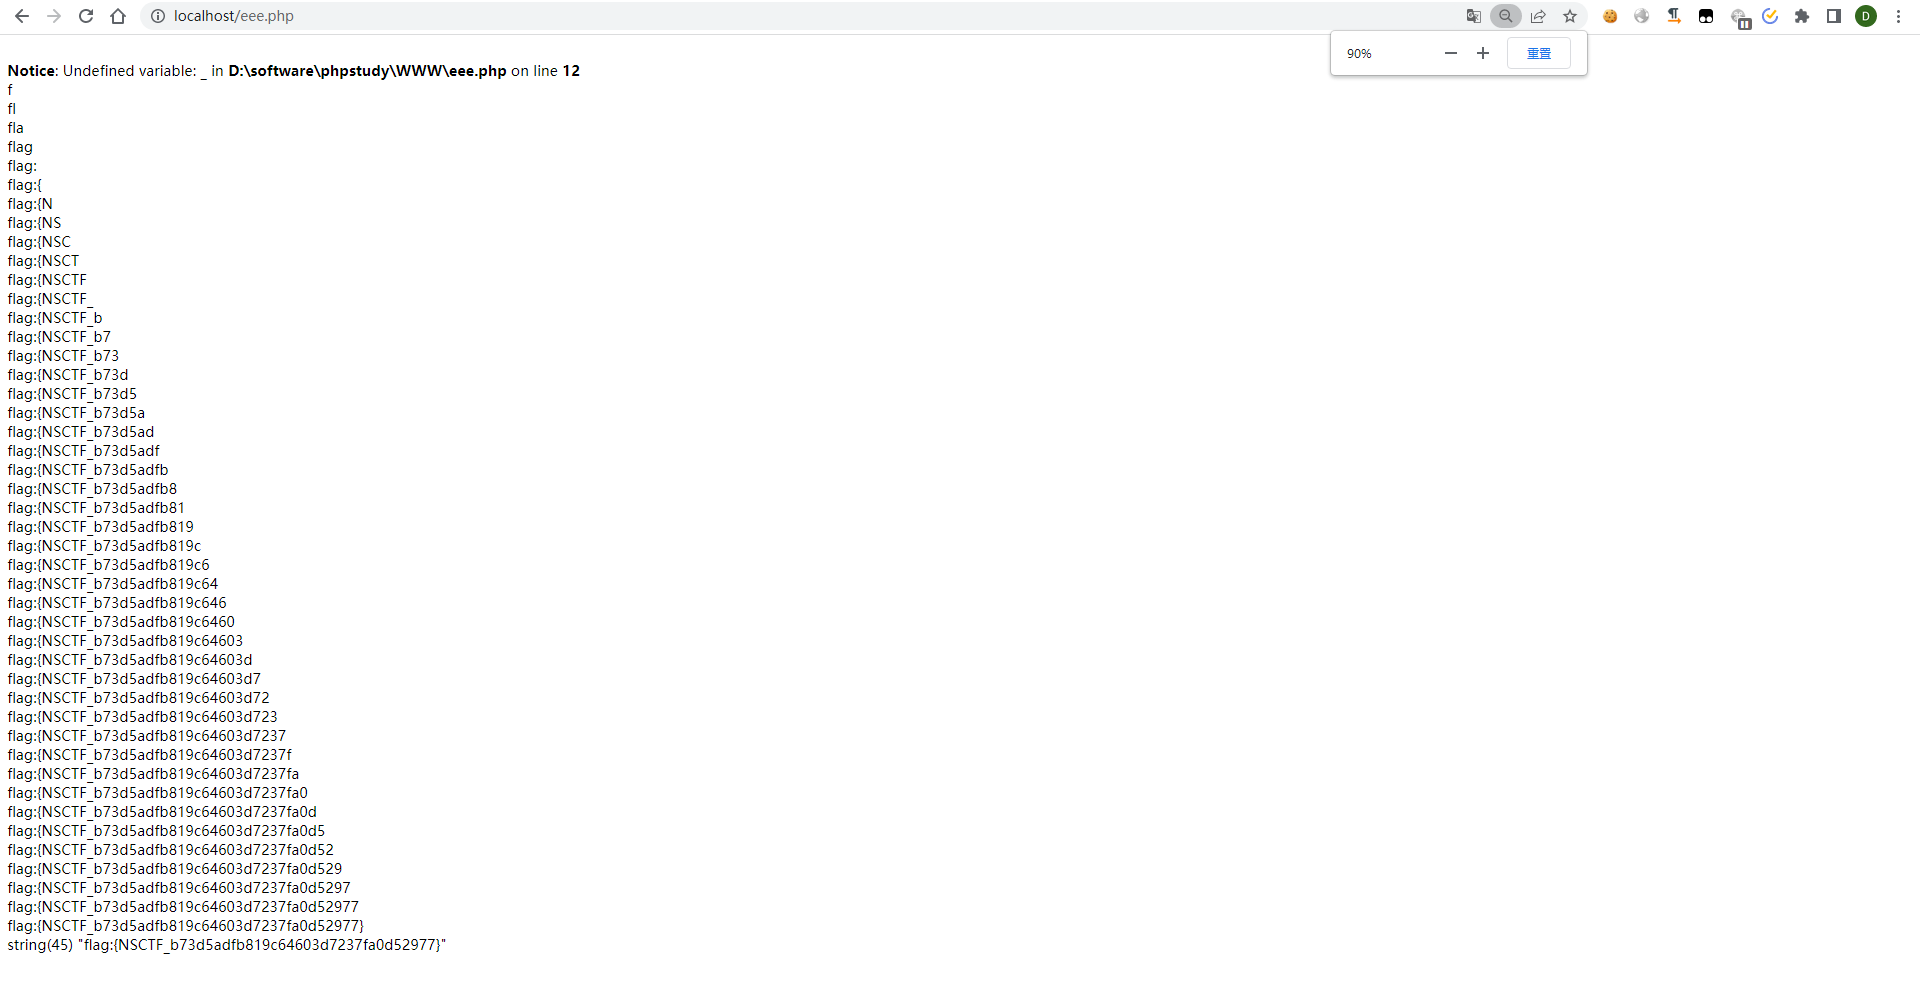The height and width of the screenshot is (996, 1920).
Task: Click the line reading exactly "flag:{NSCTF_b73d5adfb819c64603d72"
Action: click(139, 698)
